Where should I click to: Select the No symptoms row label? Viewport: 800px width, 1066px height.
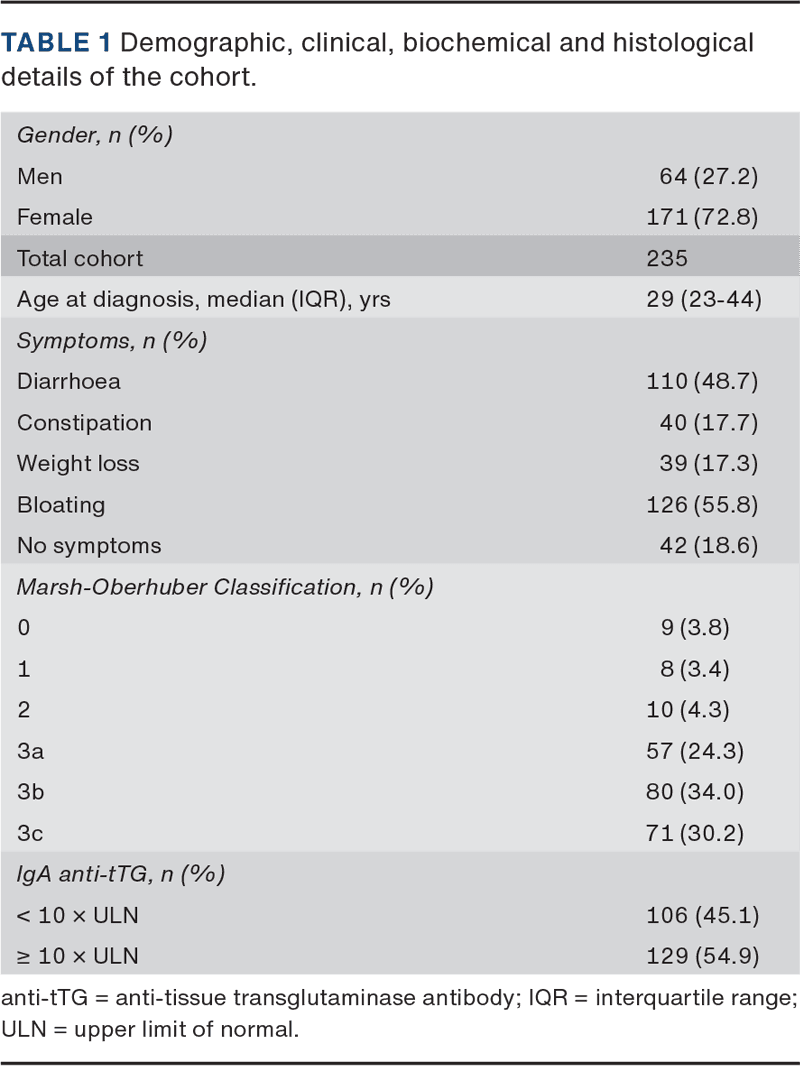89,545
